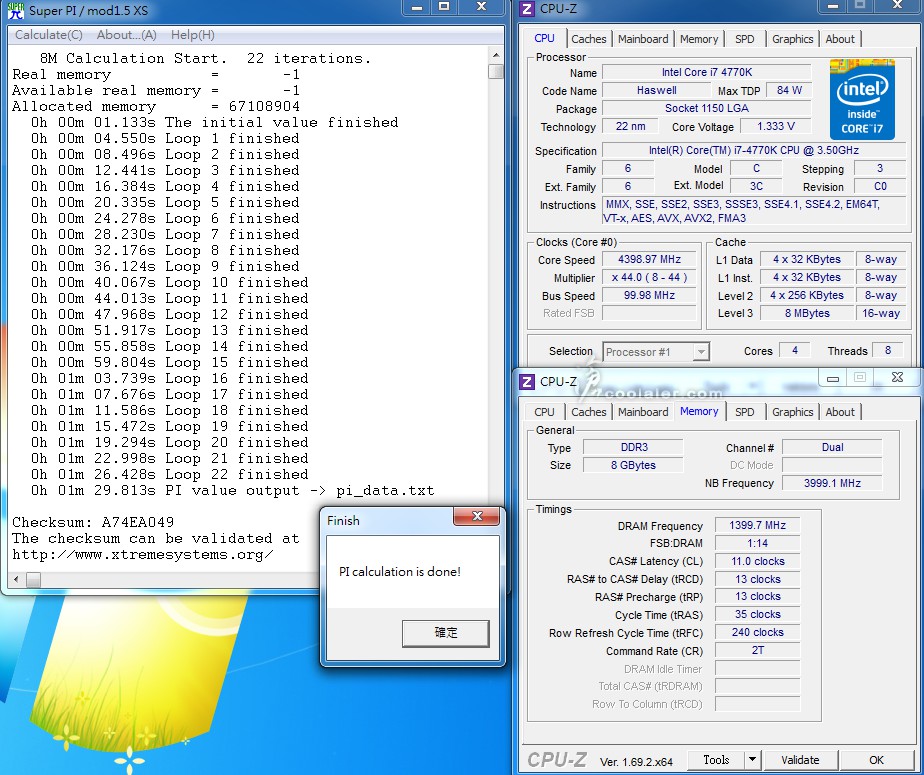This screenshot has width=924, height=775.
Task: Close the lower CPU-Z Memory window
Action: click(x=897, y=378)
